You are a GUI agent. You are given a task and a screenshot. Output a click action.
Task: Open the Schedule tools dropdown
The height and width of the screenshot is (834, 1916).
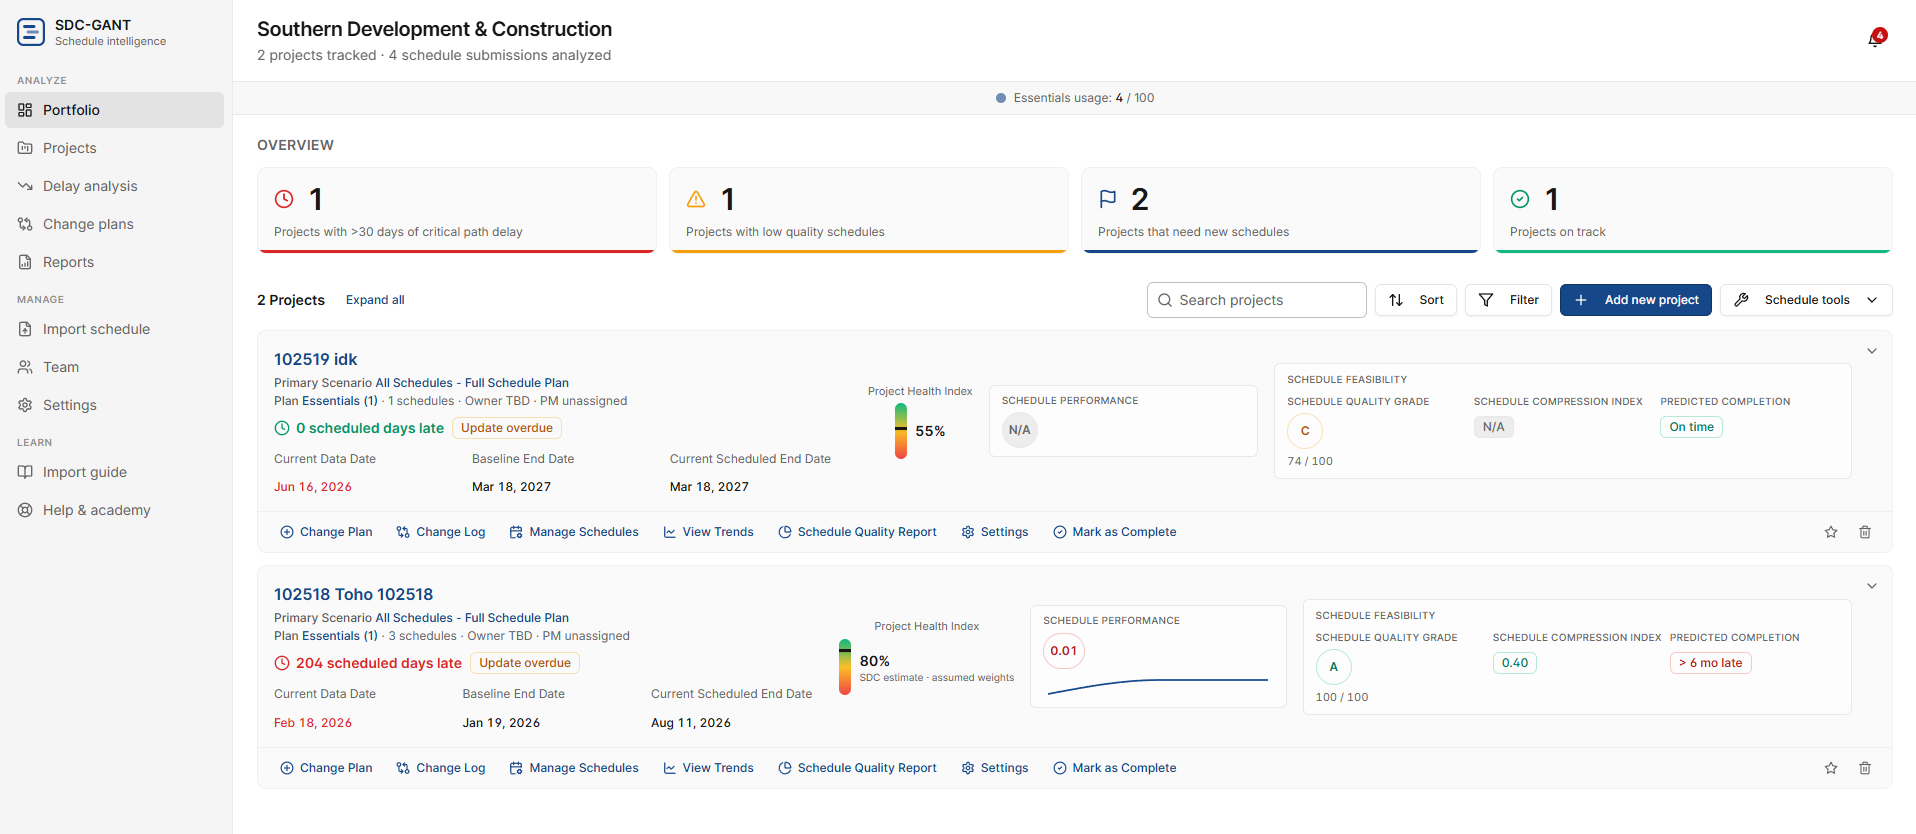[x=1806, y=300]
